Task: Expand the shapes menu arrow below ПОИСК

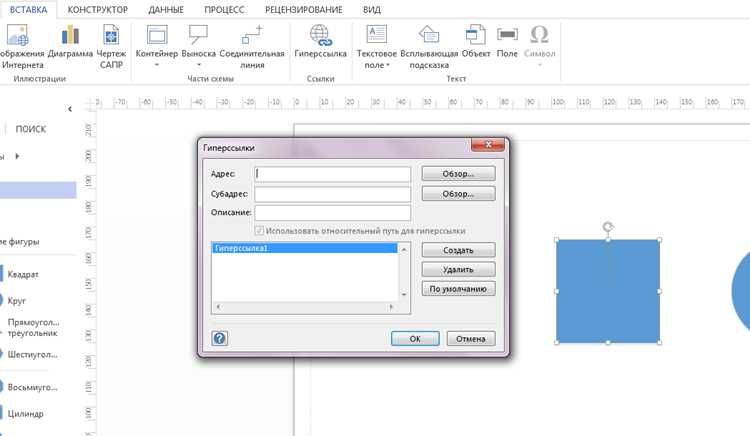Action: coord(17,156)
